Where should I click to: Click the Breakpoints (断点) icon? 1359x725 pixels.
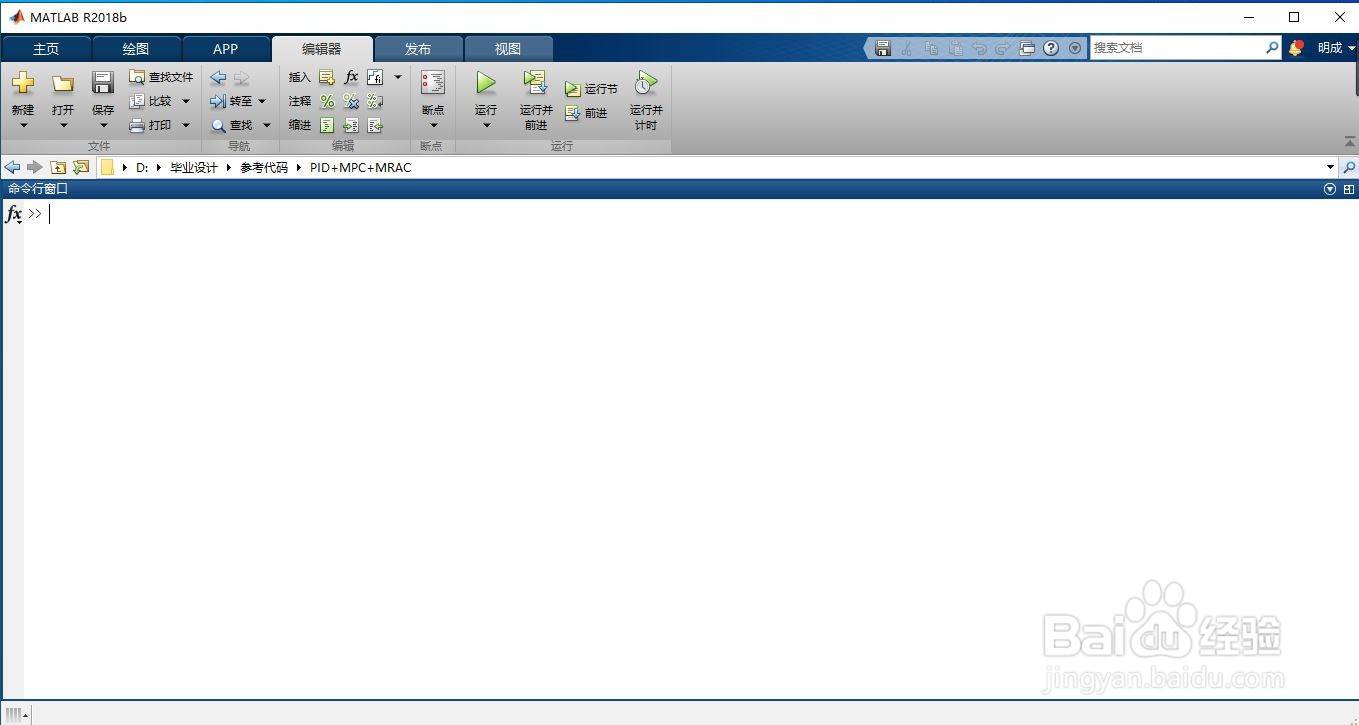coord(433,83)
